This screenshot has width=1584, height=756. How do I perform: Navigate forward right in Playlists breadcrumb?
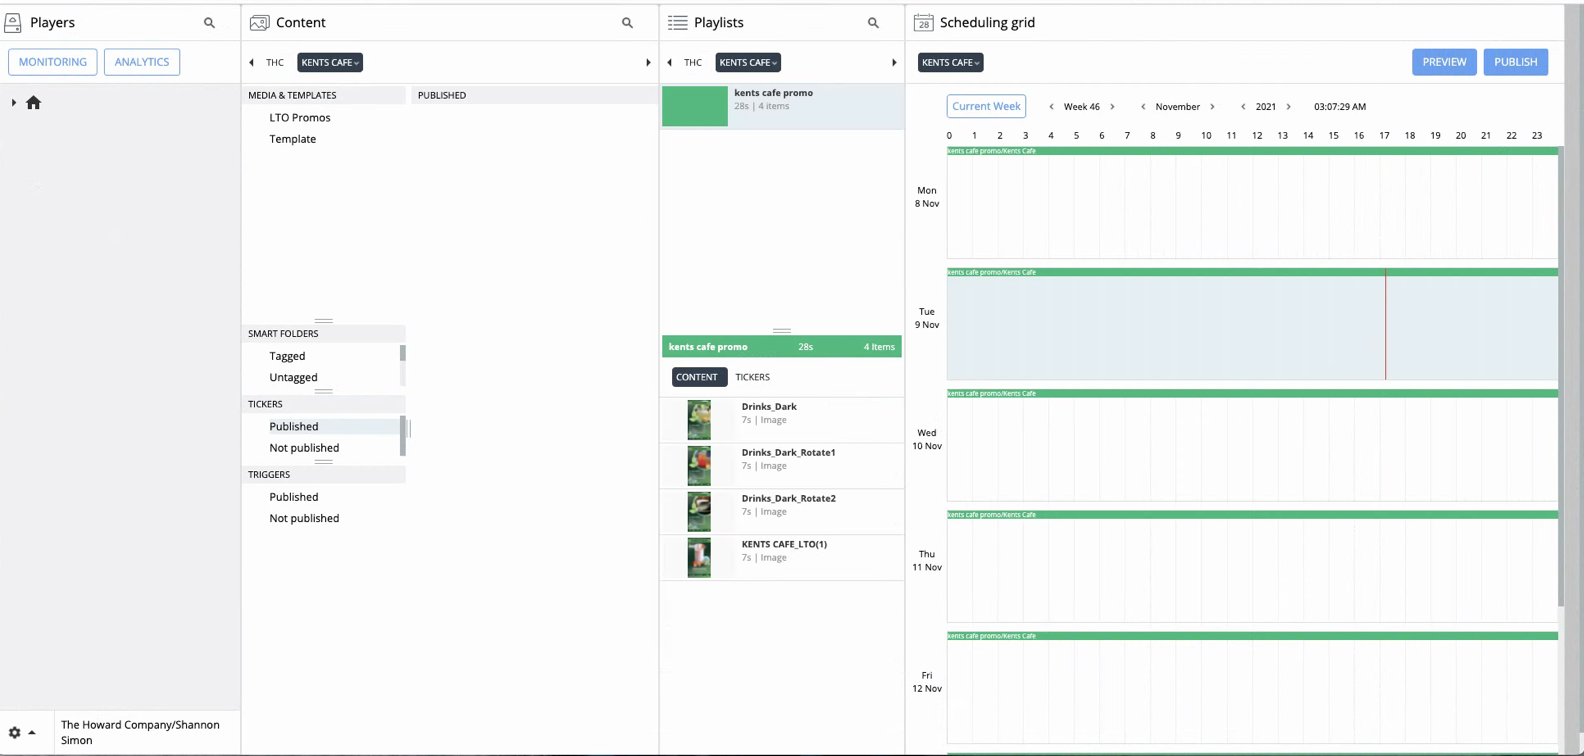[x=894, y=62]
